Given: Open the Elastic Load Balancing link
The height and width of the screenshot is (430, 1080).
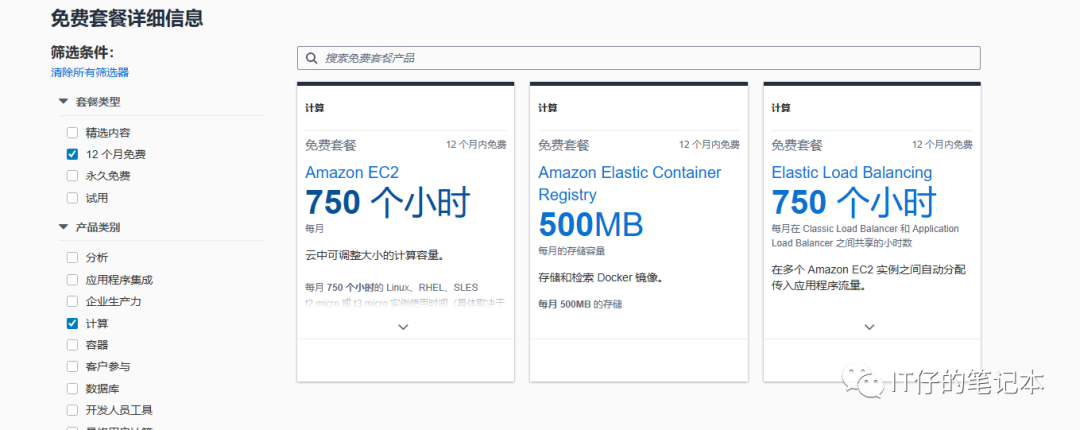Looking at the screenshot, I should pyautogui.click(x=851, y=173).
